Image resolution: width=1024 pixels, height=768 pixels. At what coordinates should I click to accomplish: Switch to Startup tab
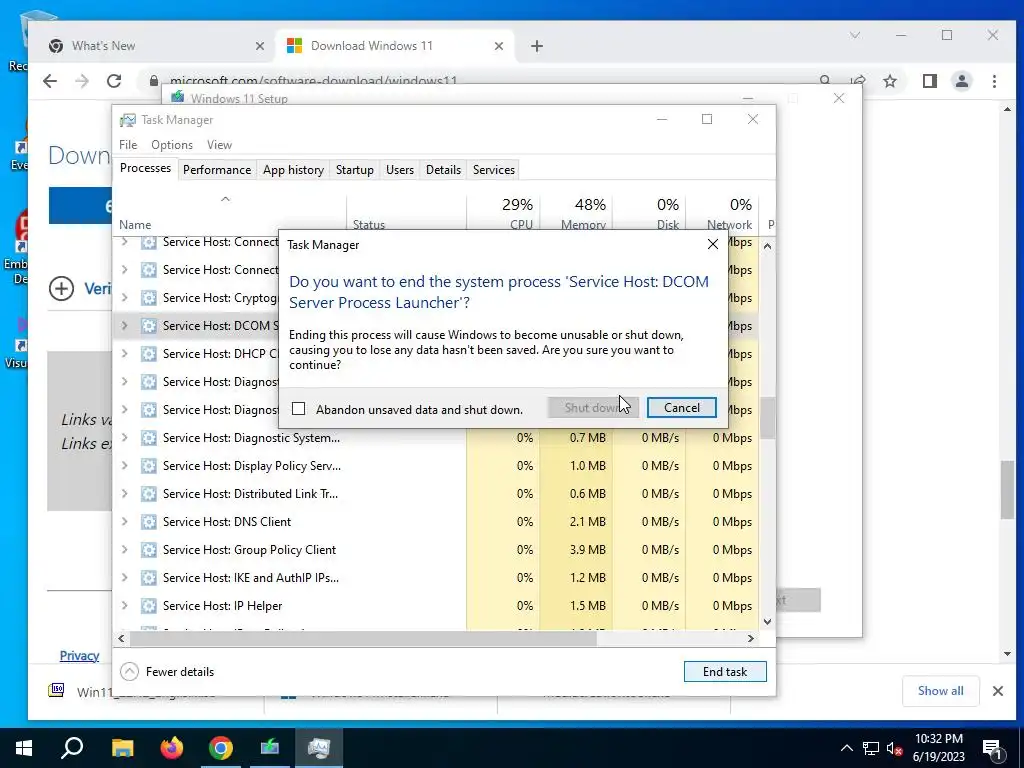pos(355,170)
